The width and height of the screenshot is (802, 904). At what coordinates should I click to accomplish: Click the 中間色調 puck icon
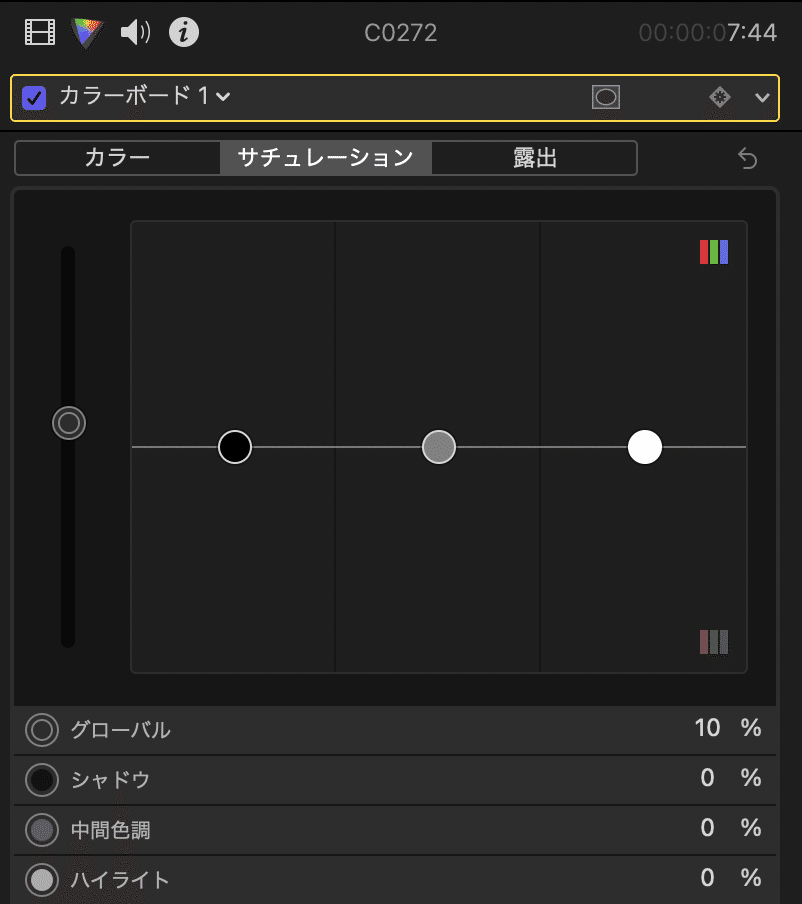coord(42,829)
